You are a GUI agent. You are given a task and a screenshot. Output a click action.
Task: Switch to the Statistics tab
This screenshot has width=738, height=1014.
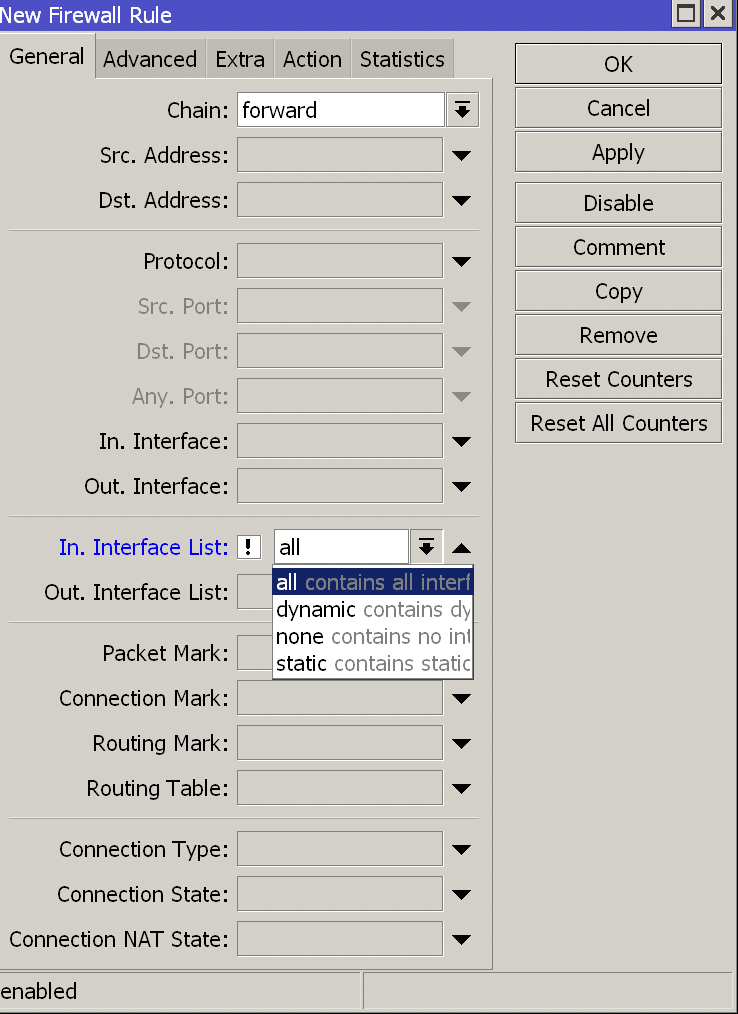pyautogui.click(x=402, y=59)
